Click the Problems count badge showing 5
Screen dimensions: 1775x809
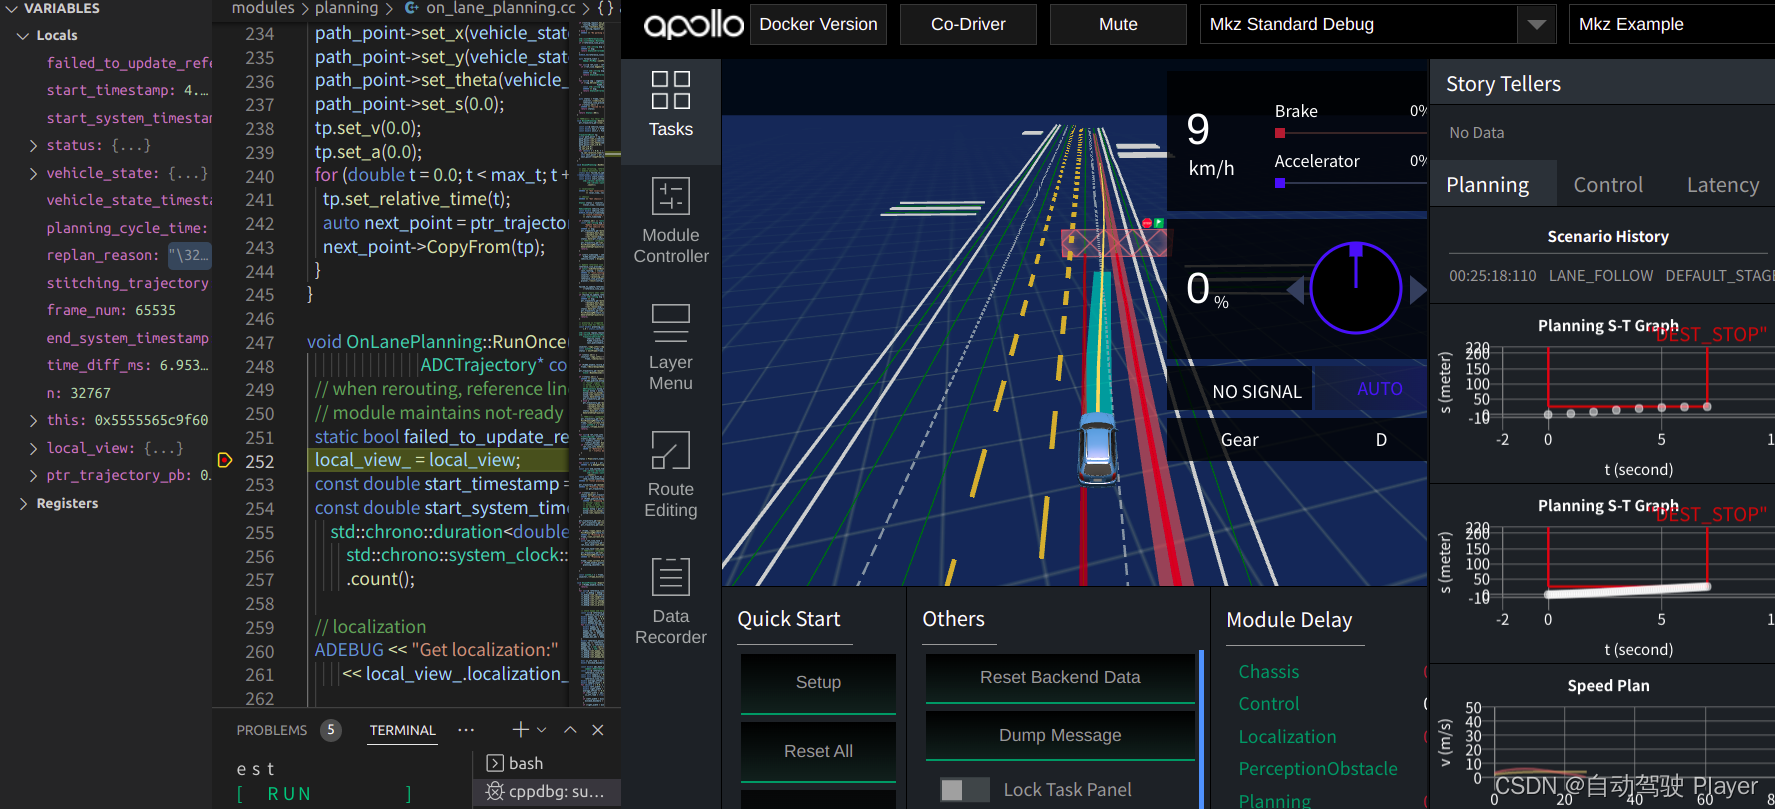[331, 730]
